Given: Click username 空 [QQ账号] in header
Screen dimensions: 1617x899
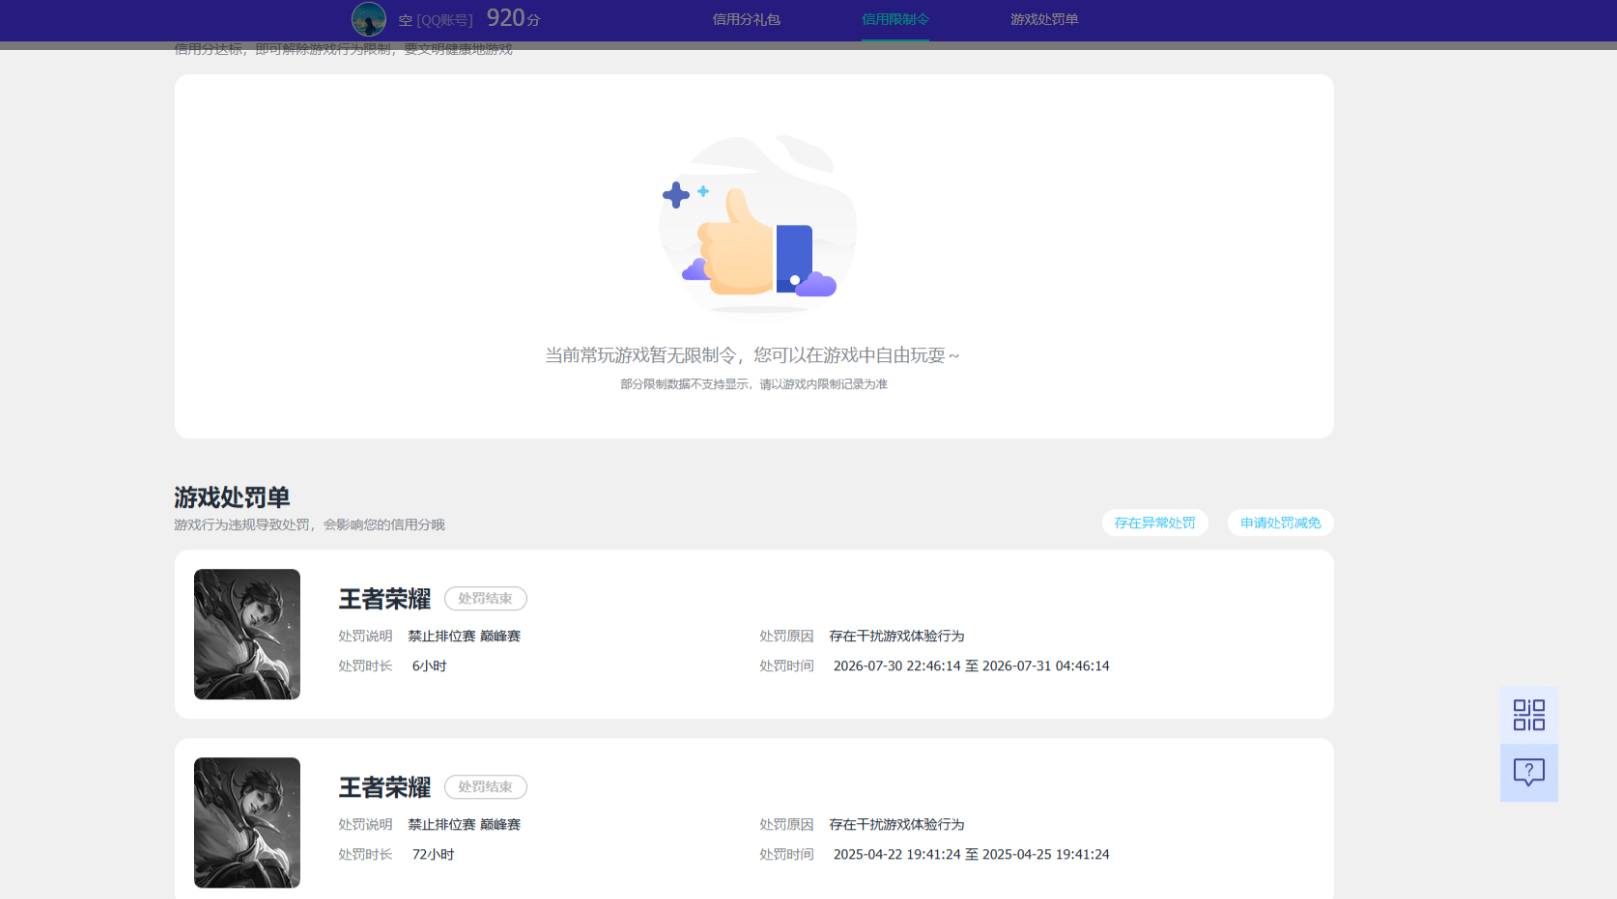Looking at the screenshot, I should [x=435, y=20].
